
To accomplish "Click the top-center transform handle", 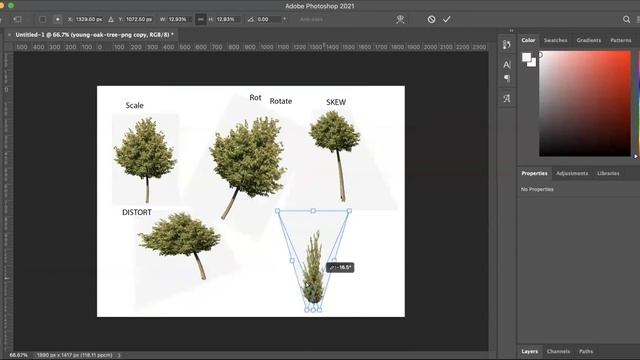I will coord(313,211).
